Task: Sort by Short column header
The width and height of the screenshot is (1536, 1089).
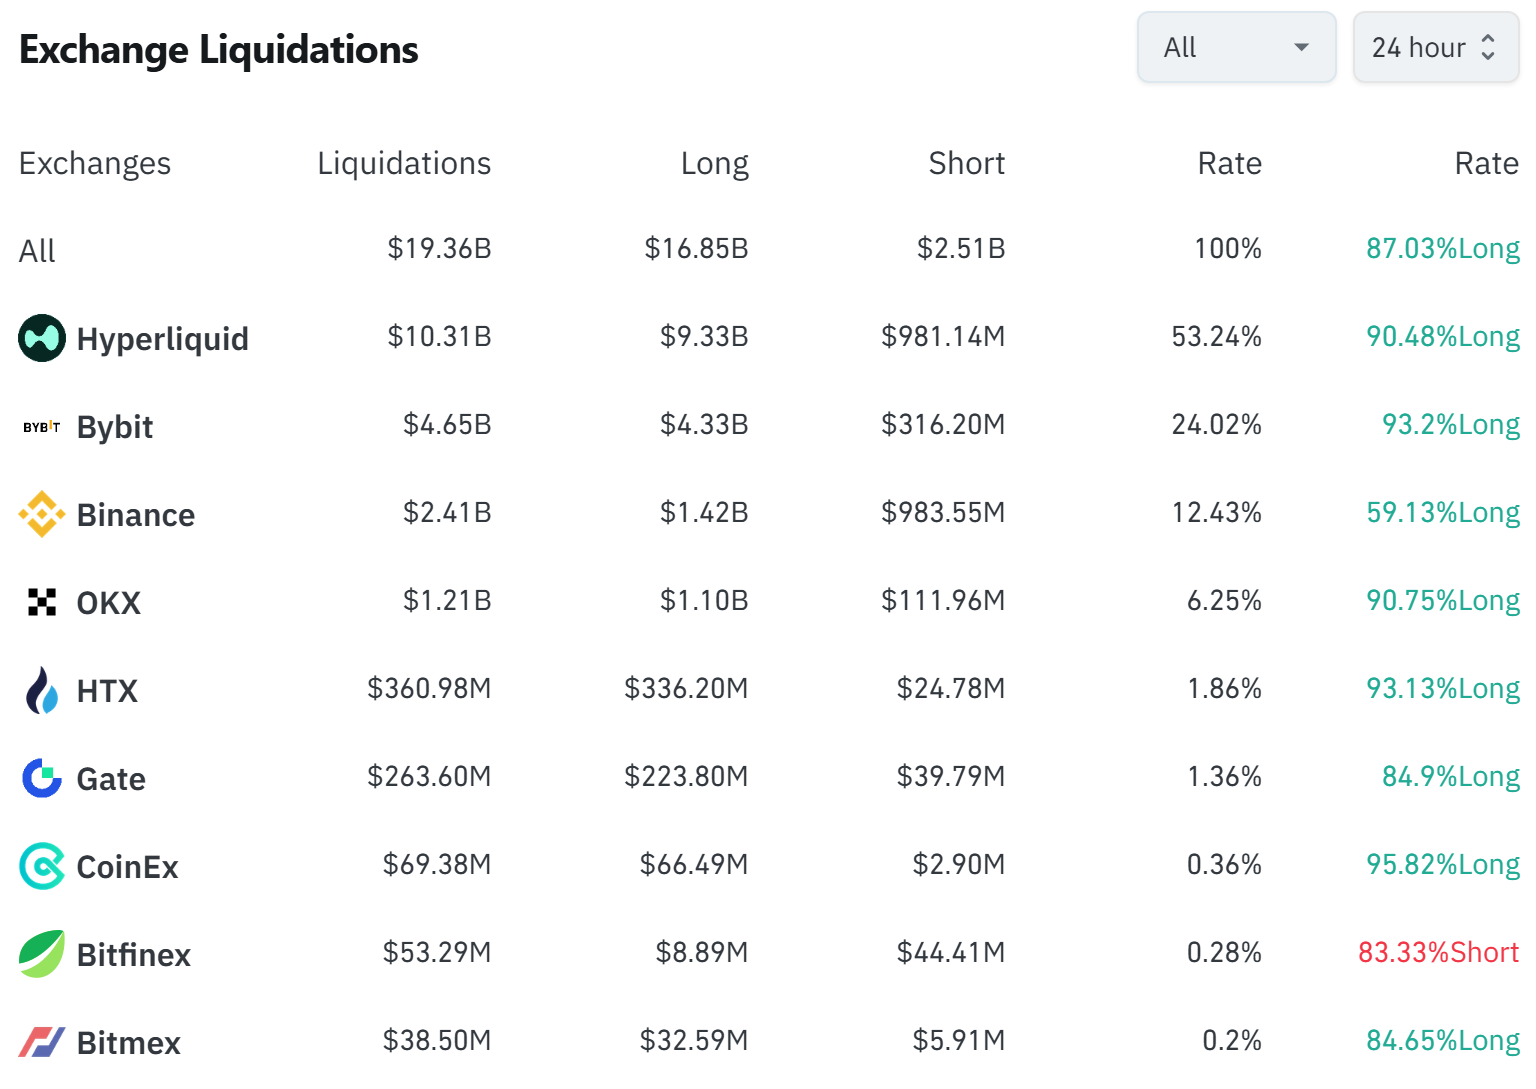Action: [966, 163]
